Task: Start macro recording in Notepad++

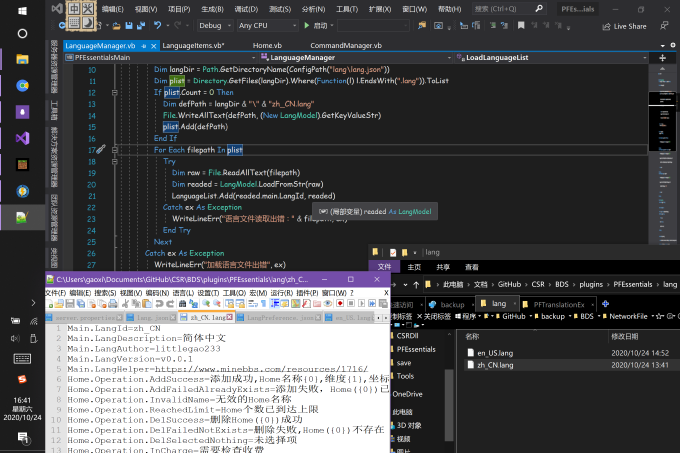Action: point(340,303)
